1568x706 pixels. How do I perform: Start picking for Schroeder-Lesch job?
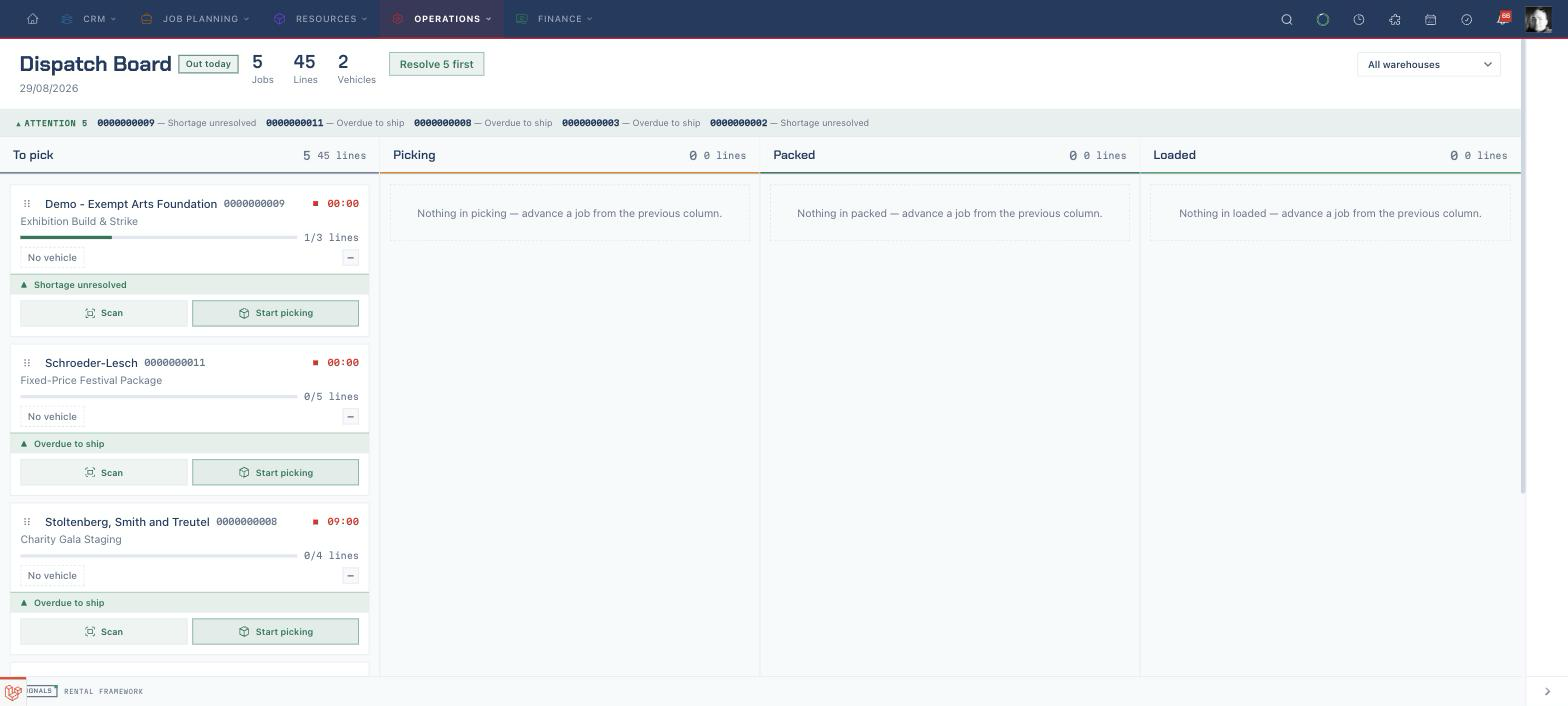[275, 473]
